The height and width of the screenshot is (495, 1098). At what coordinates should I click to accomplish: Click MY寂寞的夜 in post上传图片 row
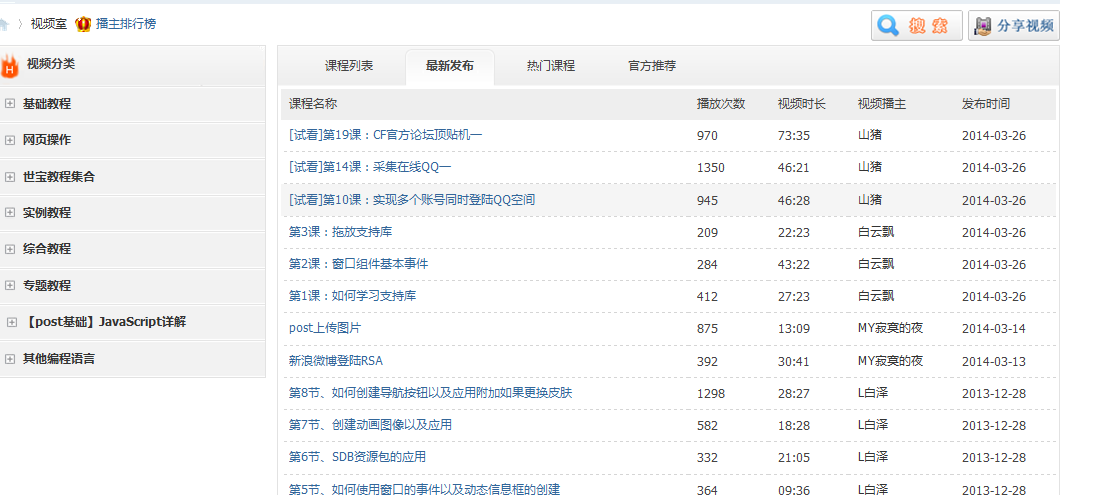[891, 328]
